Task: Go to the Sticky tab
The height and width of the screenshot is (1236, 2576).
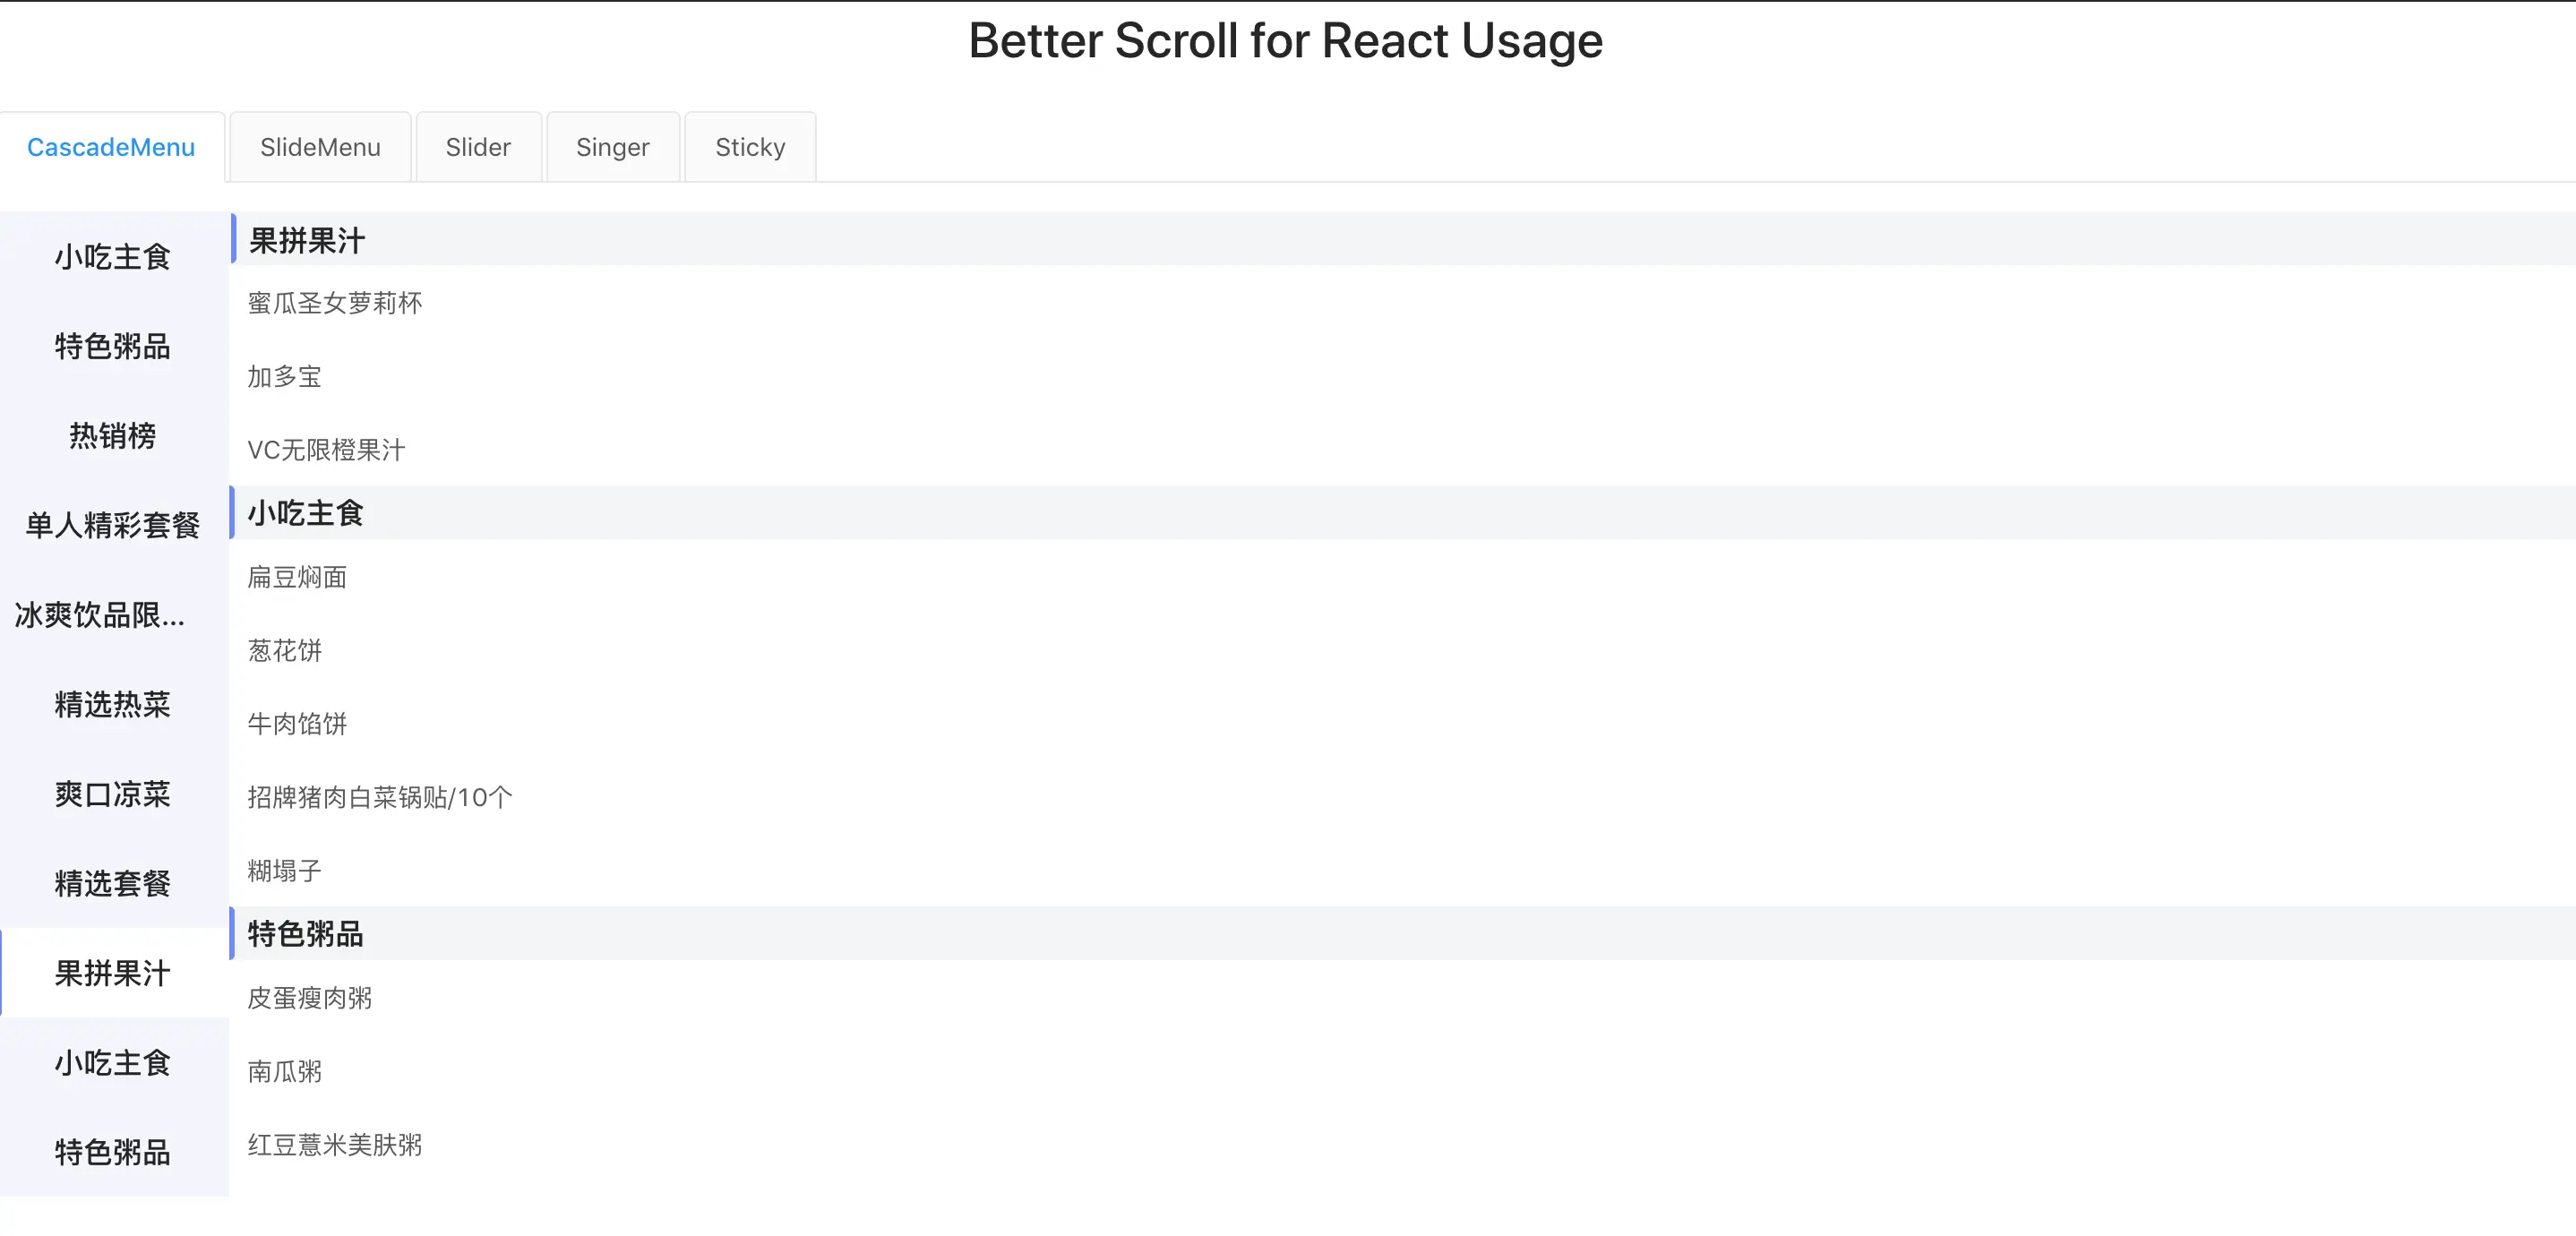Action: [750, 147]
